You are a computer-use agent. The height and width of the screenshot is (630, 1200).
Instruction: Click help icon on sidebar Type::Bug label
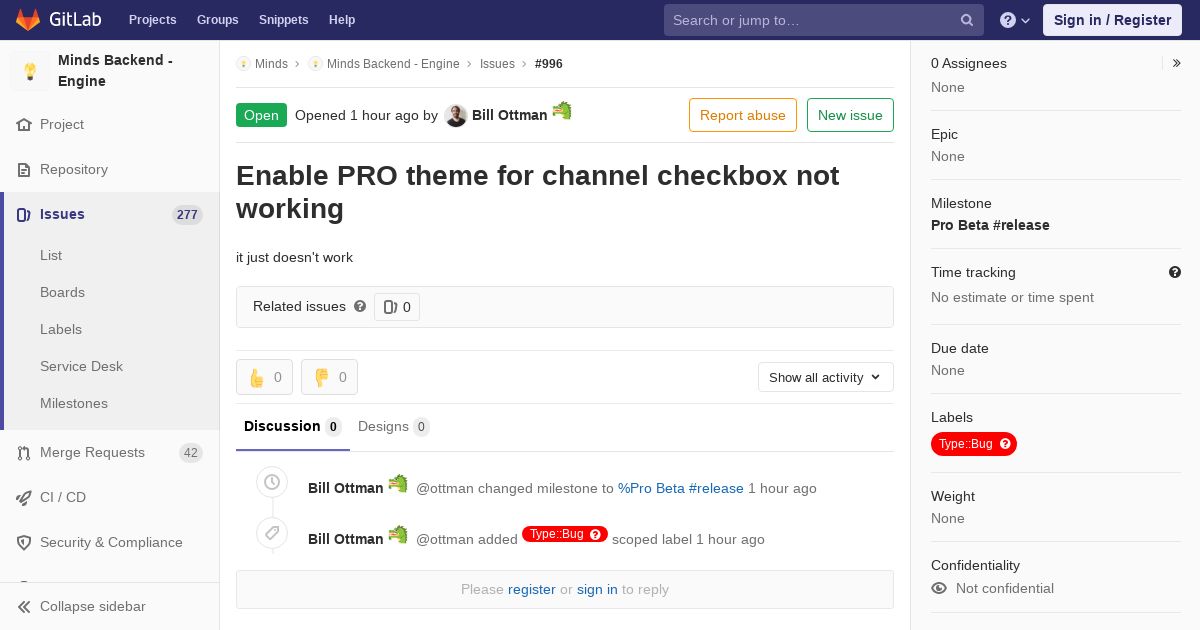[1005, 444]
